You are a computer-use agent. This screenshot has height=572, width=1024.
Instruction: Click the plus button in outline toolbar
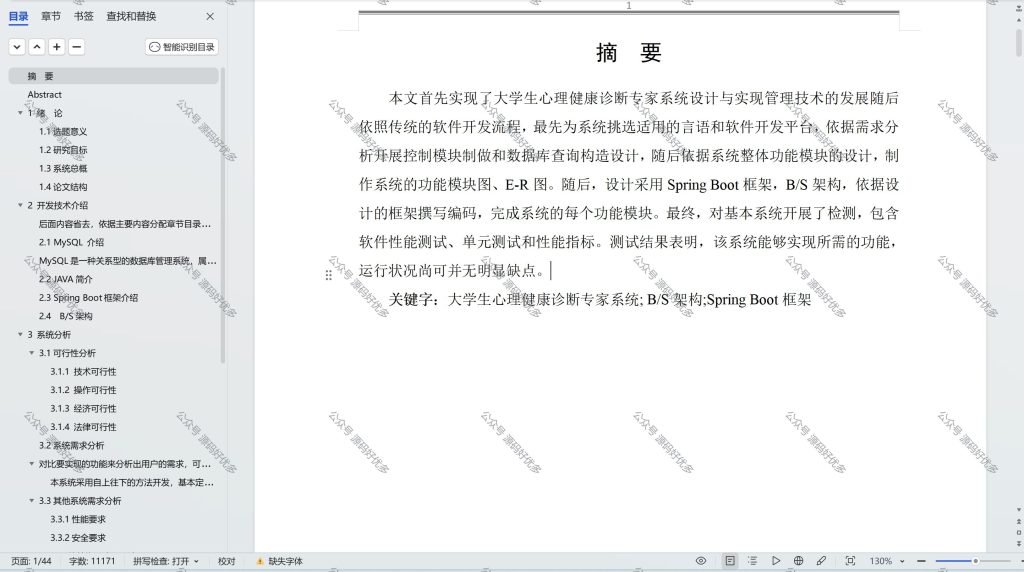[x=57, y=47]
